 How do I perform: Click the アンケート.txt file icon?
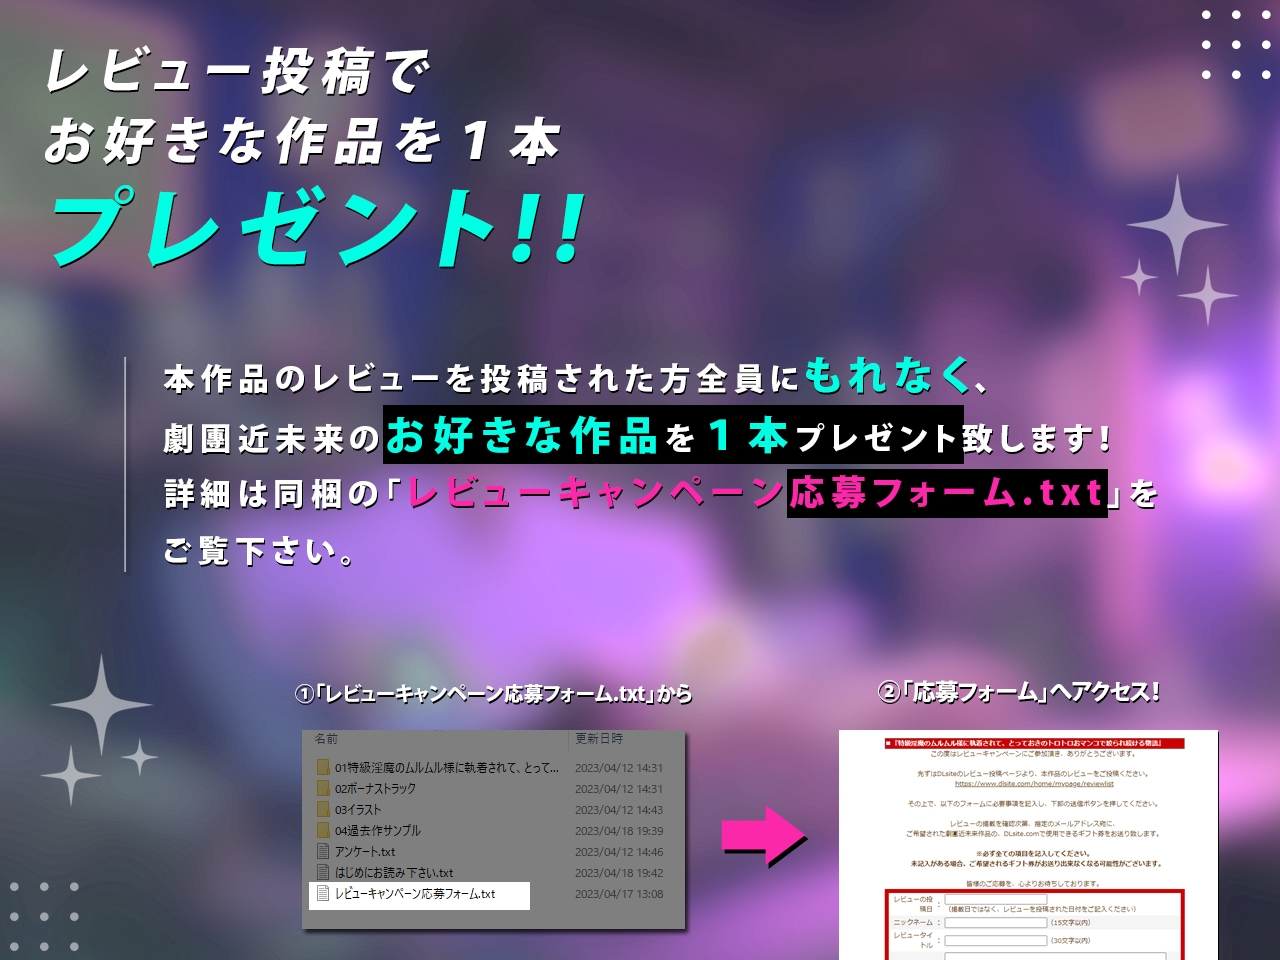click(323, 852)
